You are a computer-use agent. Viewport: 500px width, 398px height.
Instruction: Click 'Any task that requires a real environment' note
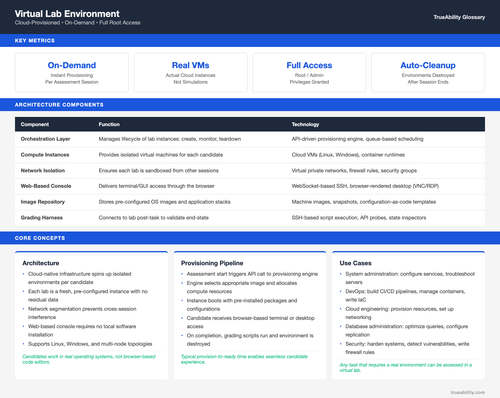pos(406,367)
